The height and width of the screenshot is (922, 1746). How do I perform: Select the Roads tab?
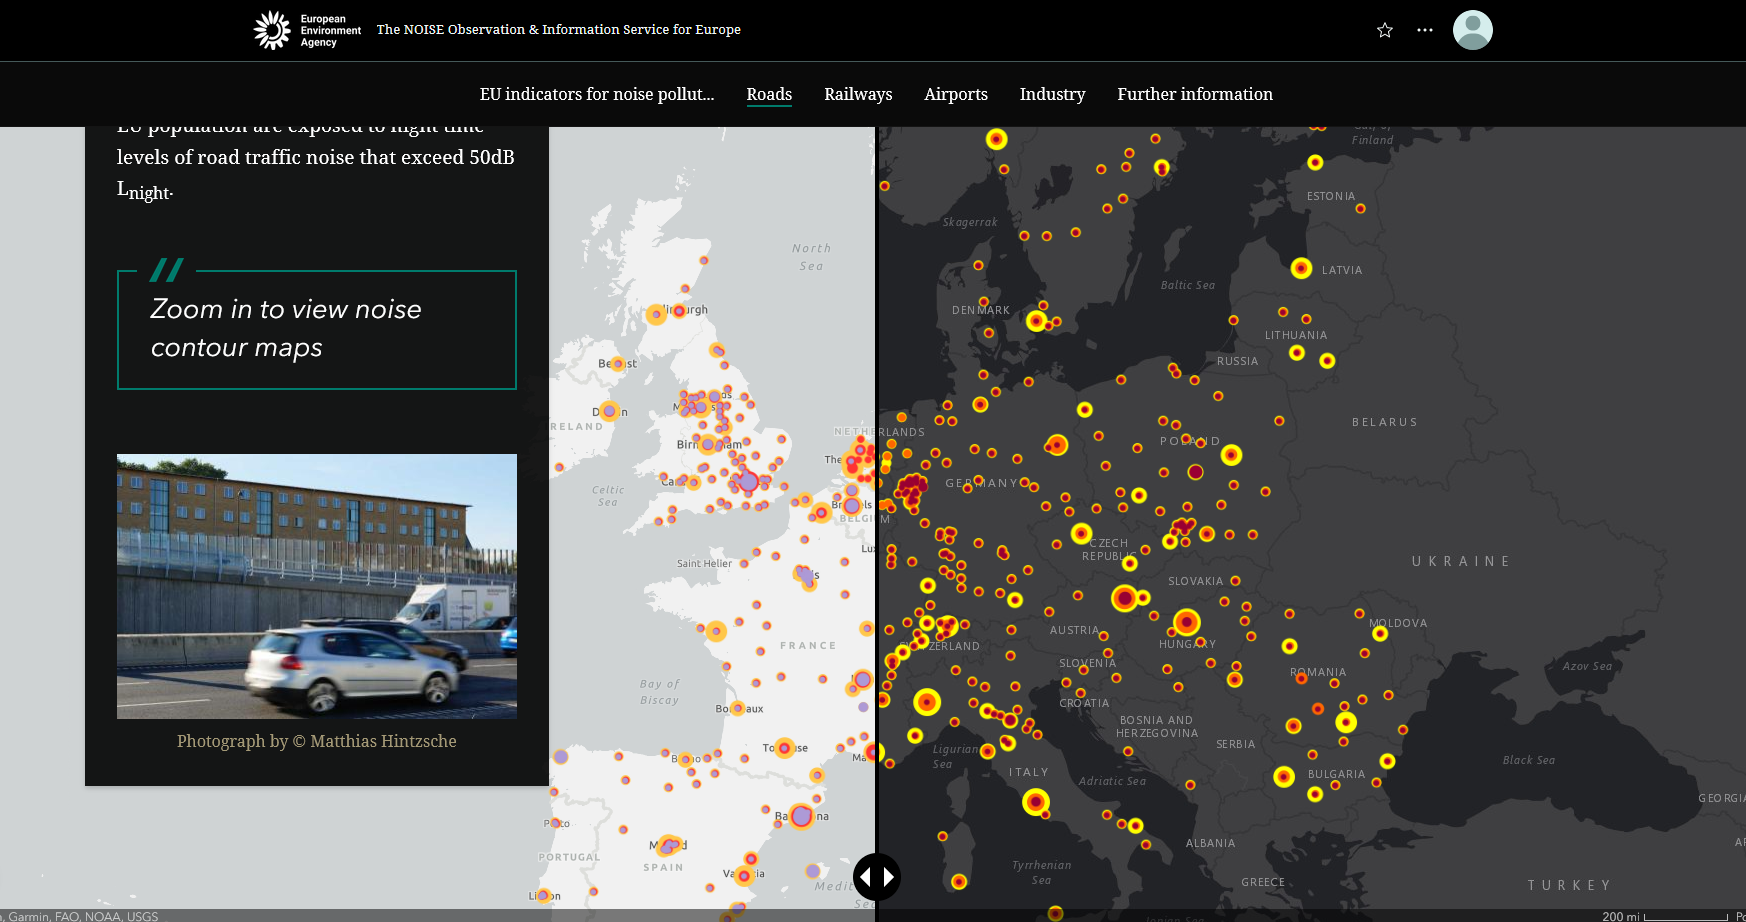tap(769, 94)
